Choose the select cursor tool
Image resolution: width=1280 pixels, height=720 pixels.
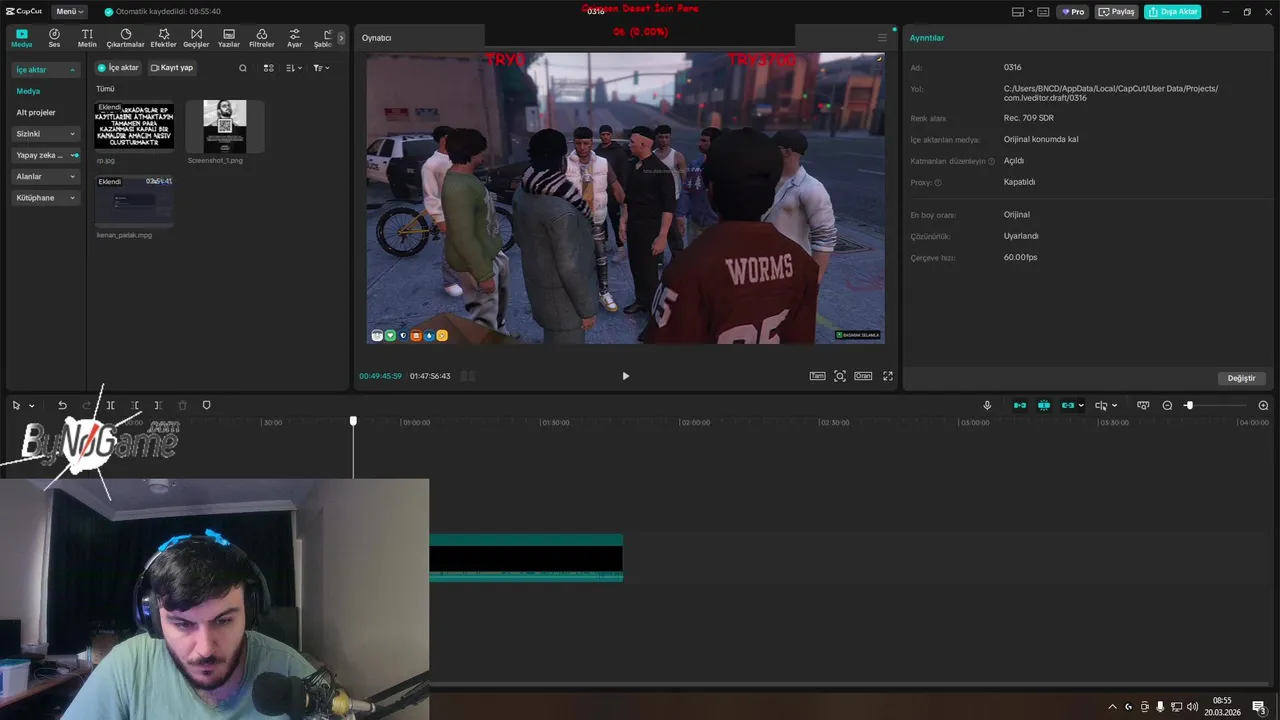[x=16, y=405]
